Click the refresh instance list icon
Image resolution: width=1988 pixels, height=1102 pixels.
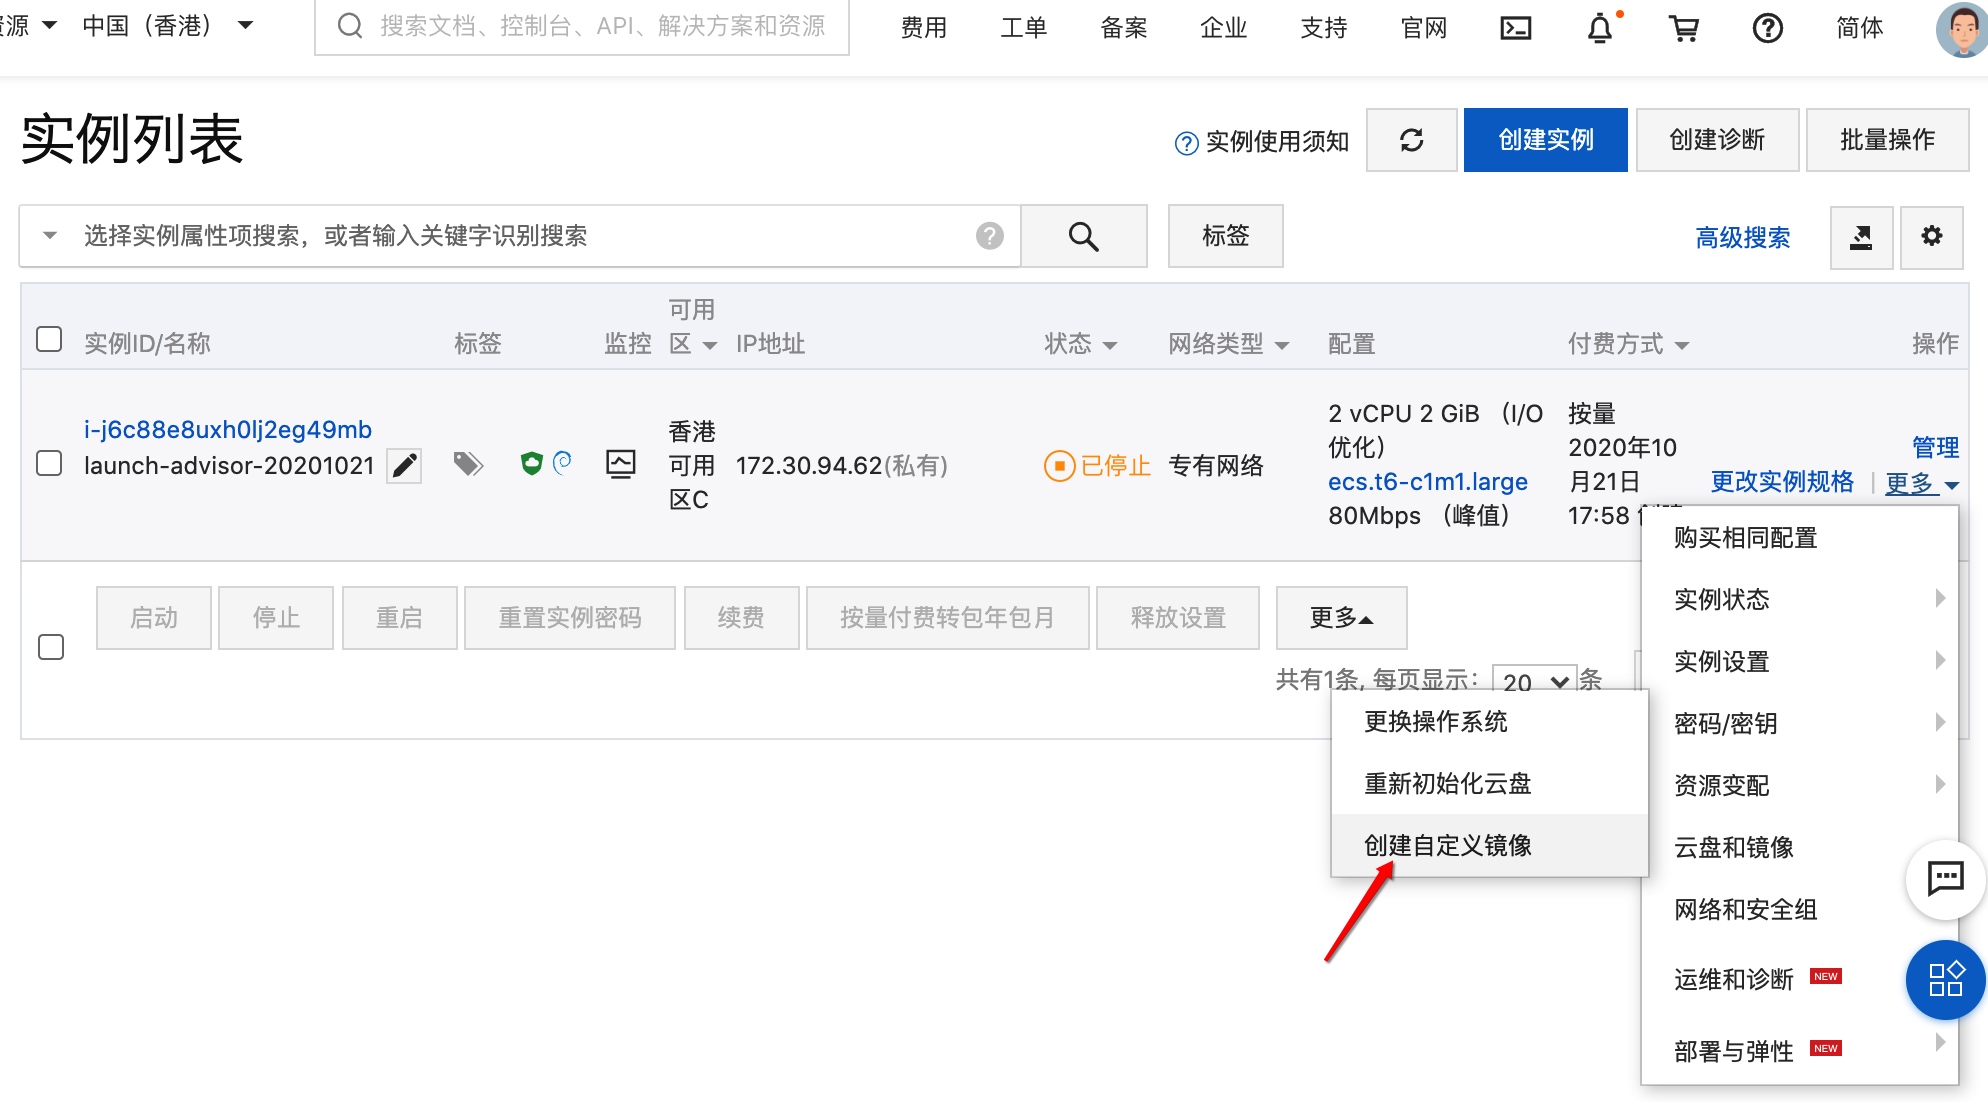pyautogui.click(x=1411, y=140)
